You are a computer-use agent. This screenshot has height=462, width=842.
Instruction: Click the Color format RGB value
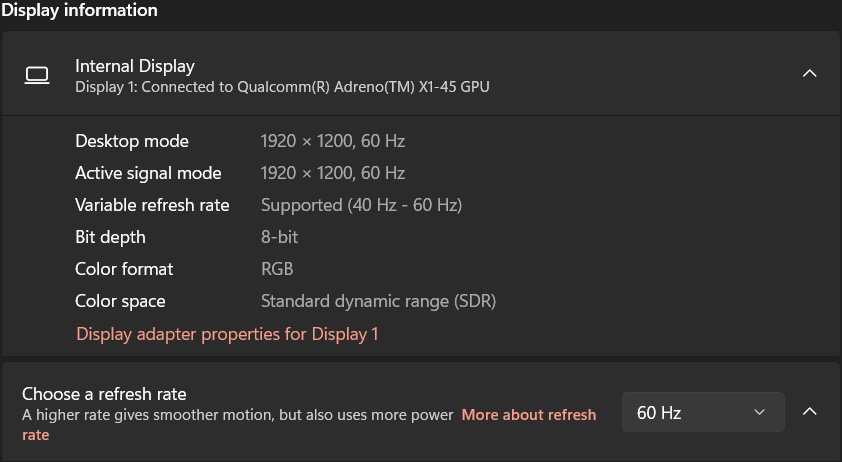(277, 269)
